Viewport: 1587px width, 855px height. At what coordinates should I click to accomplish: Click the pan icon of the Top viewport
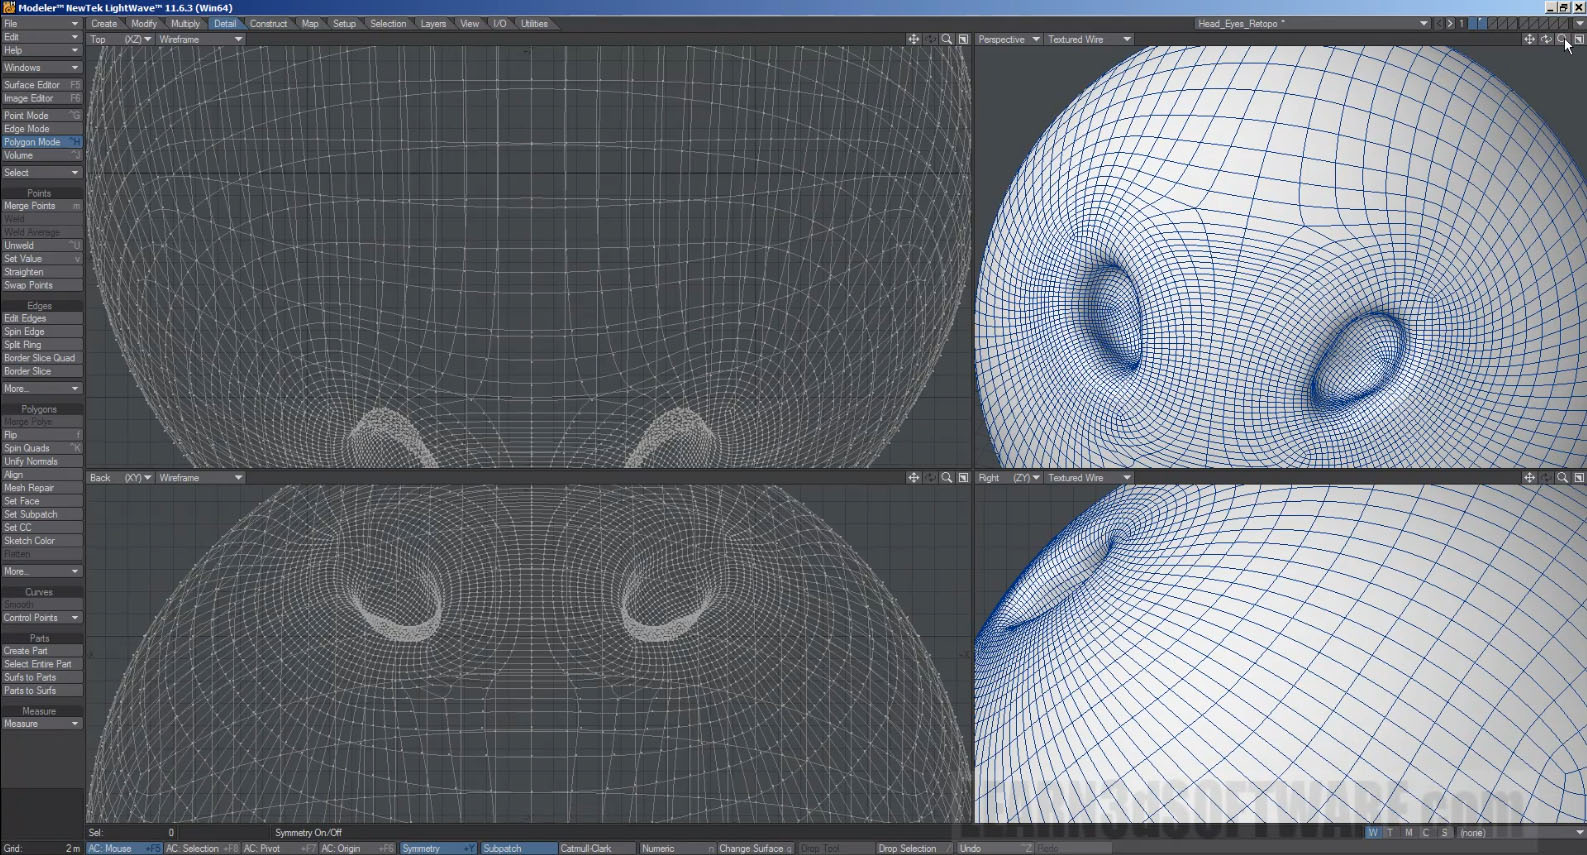coord(913,40)
